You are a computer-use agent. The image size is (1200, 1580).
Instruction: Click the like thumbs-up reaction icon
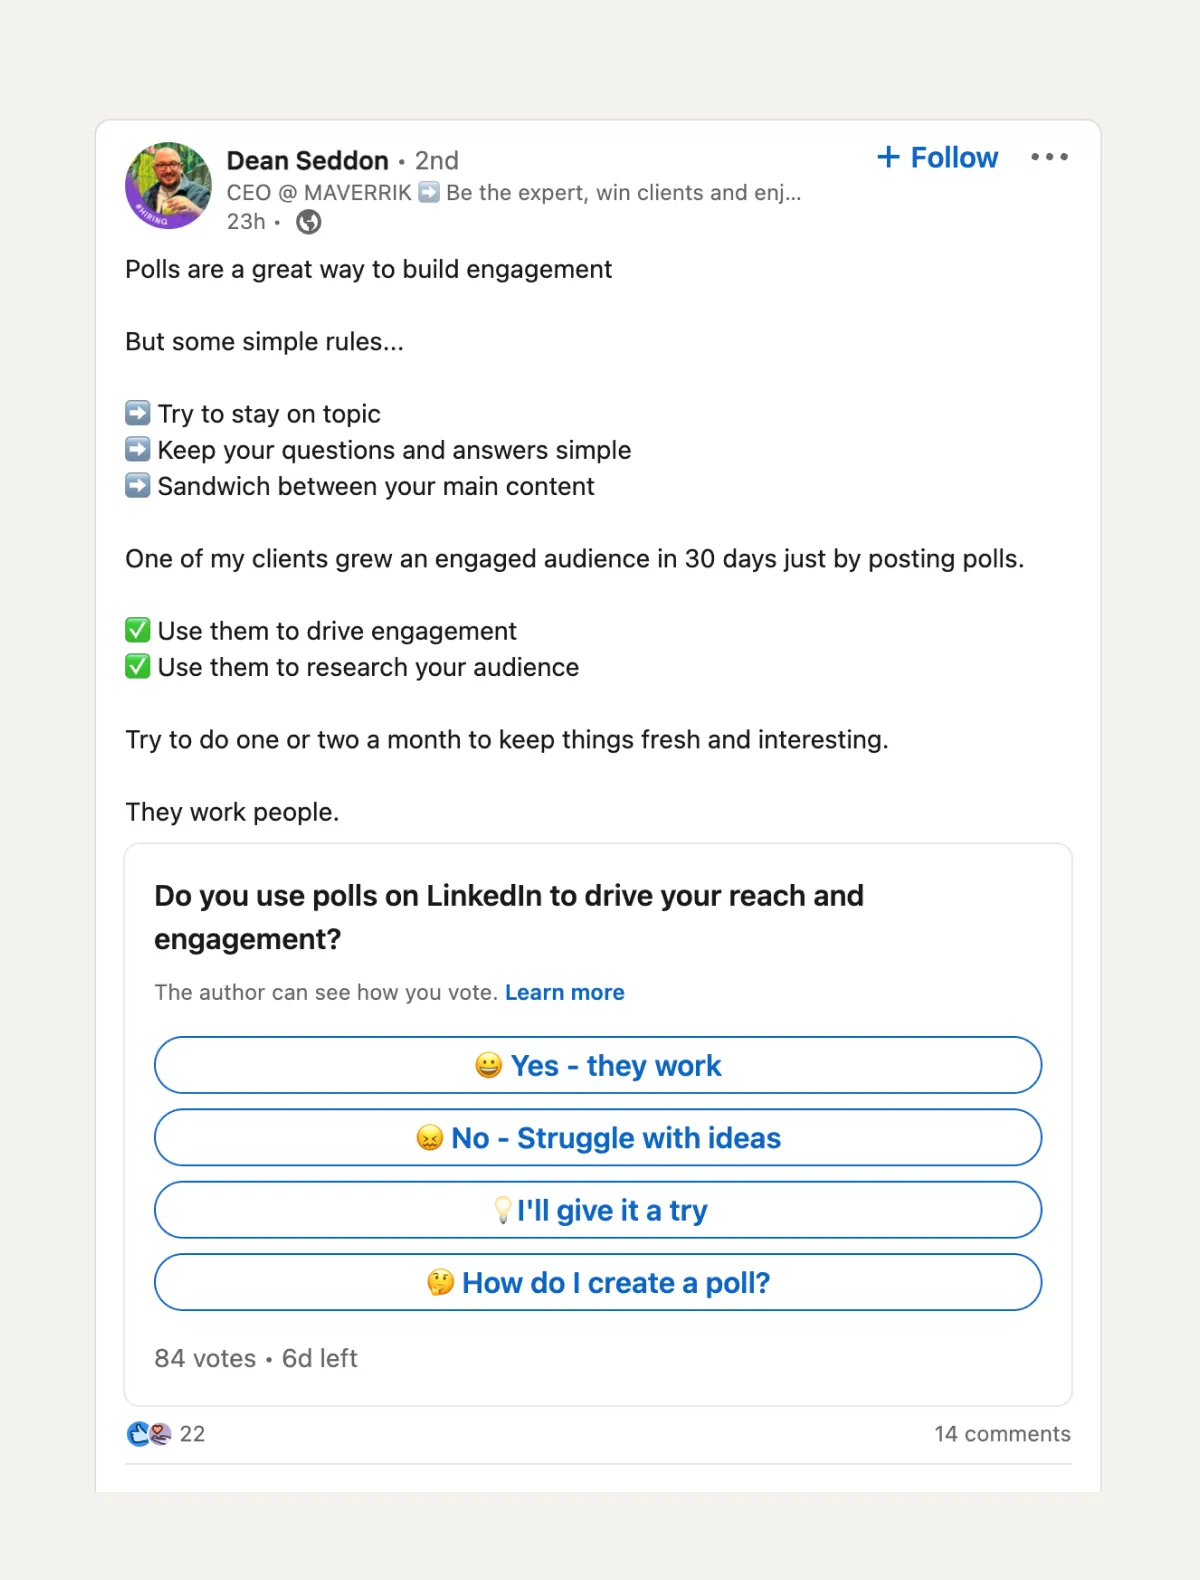point(137,1434)
